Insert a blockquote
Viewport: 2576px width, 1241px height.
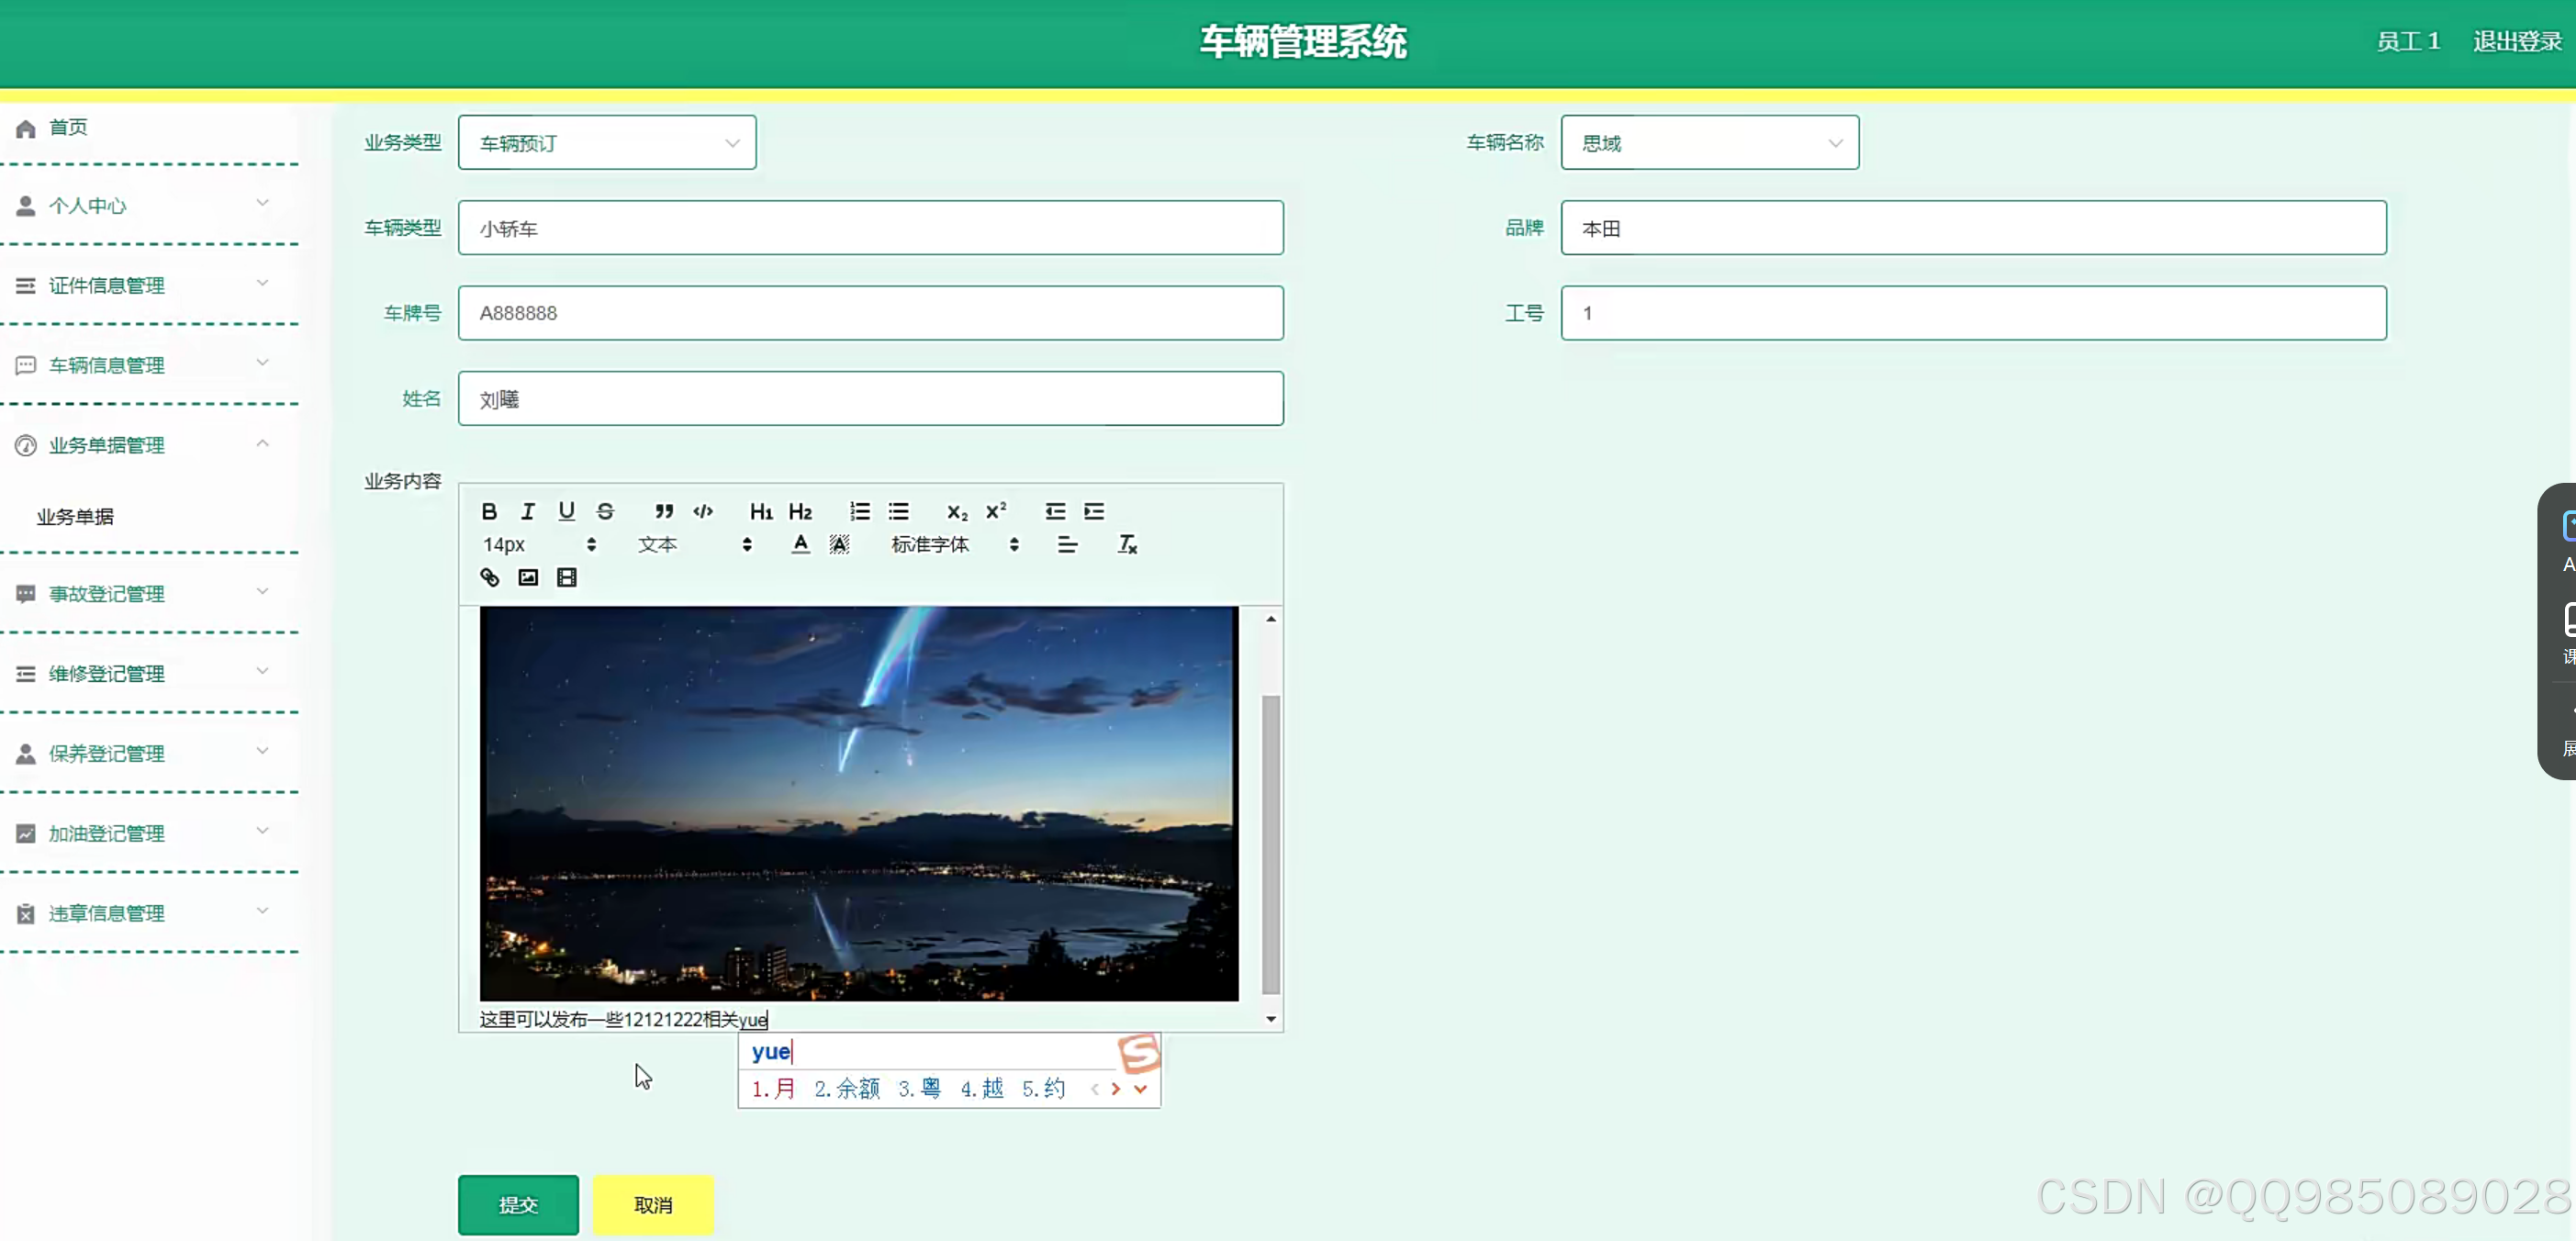(x=664, y=511)
